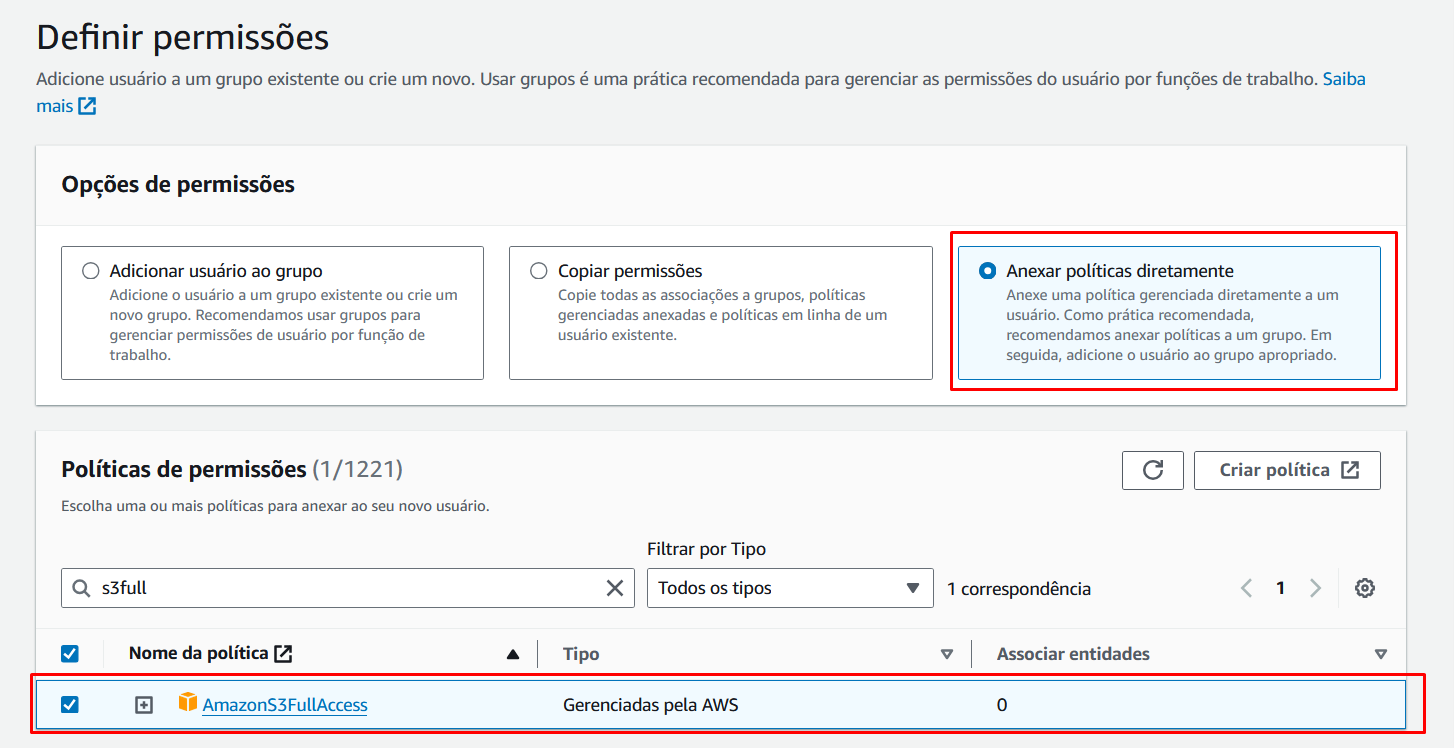This screenshot has height=748, width=1454.
Task: Select Copiar permissões radio option
Action: [539, 271]
